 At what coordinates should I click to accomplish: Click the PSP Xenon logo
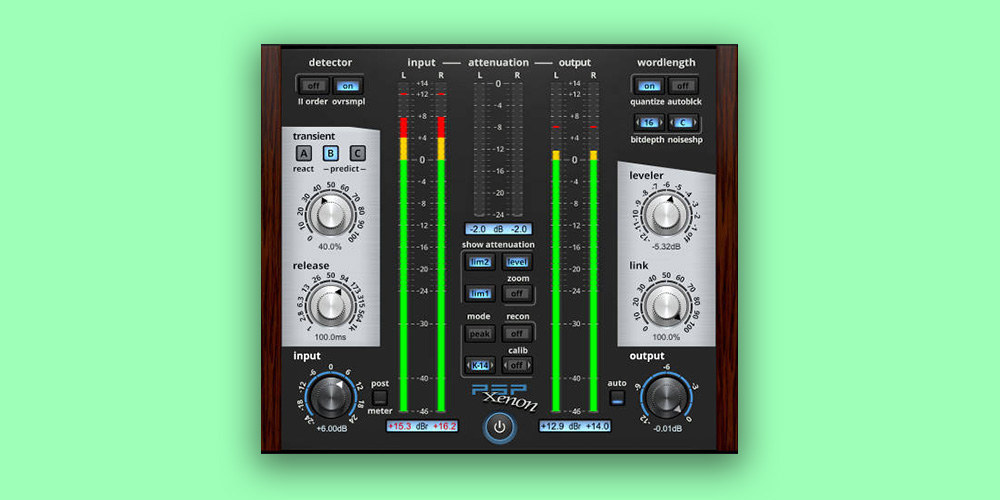click(x=506, y=397)
